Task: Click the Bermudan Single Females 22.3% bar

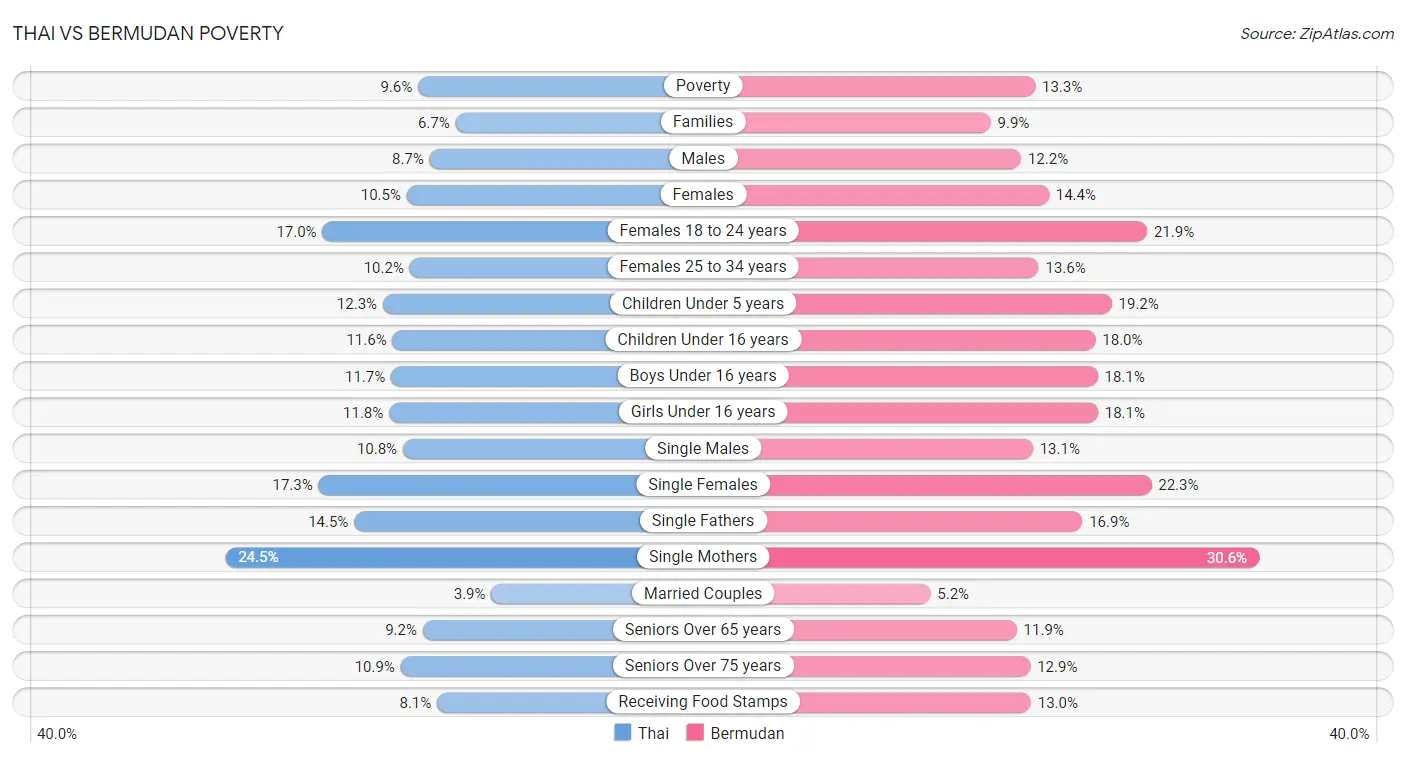Action: [928, 485]
